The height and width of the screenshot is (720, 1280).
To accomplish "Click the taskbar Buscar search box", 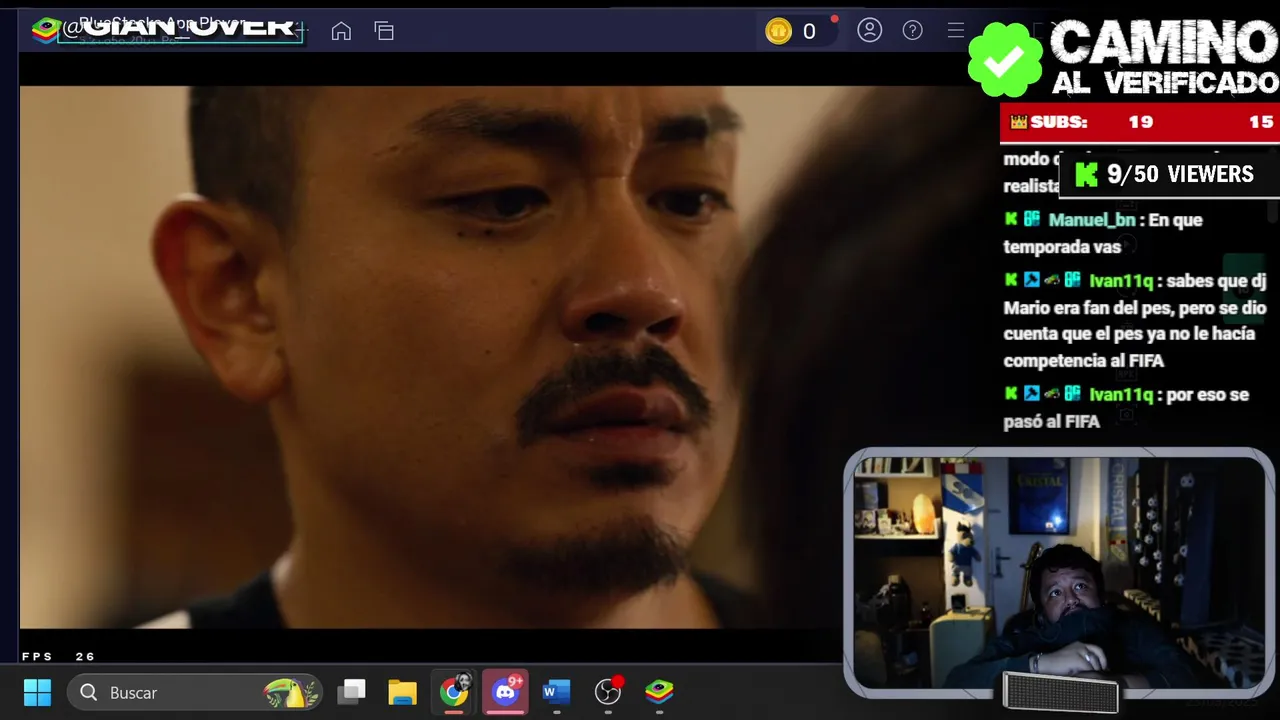I will [195, 692].
